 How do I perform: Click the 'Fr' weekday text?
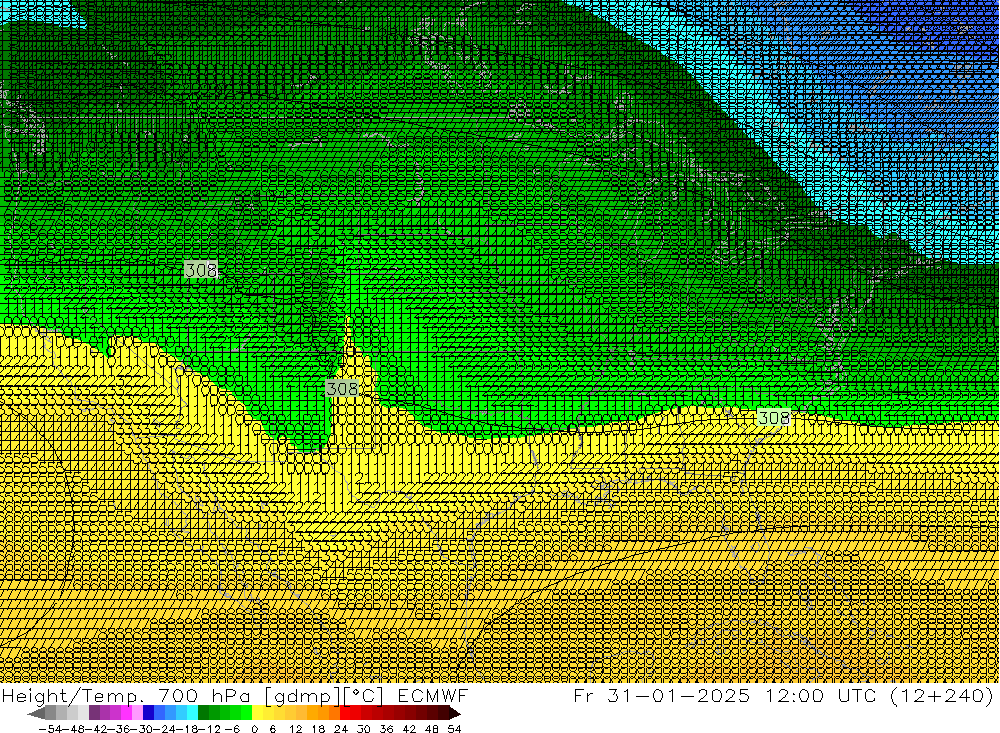point(584,695)
